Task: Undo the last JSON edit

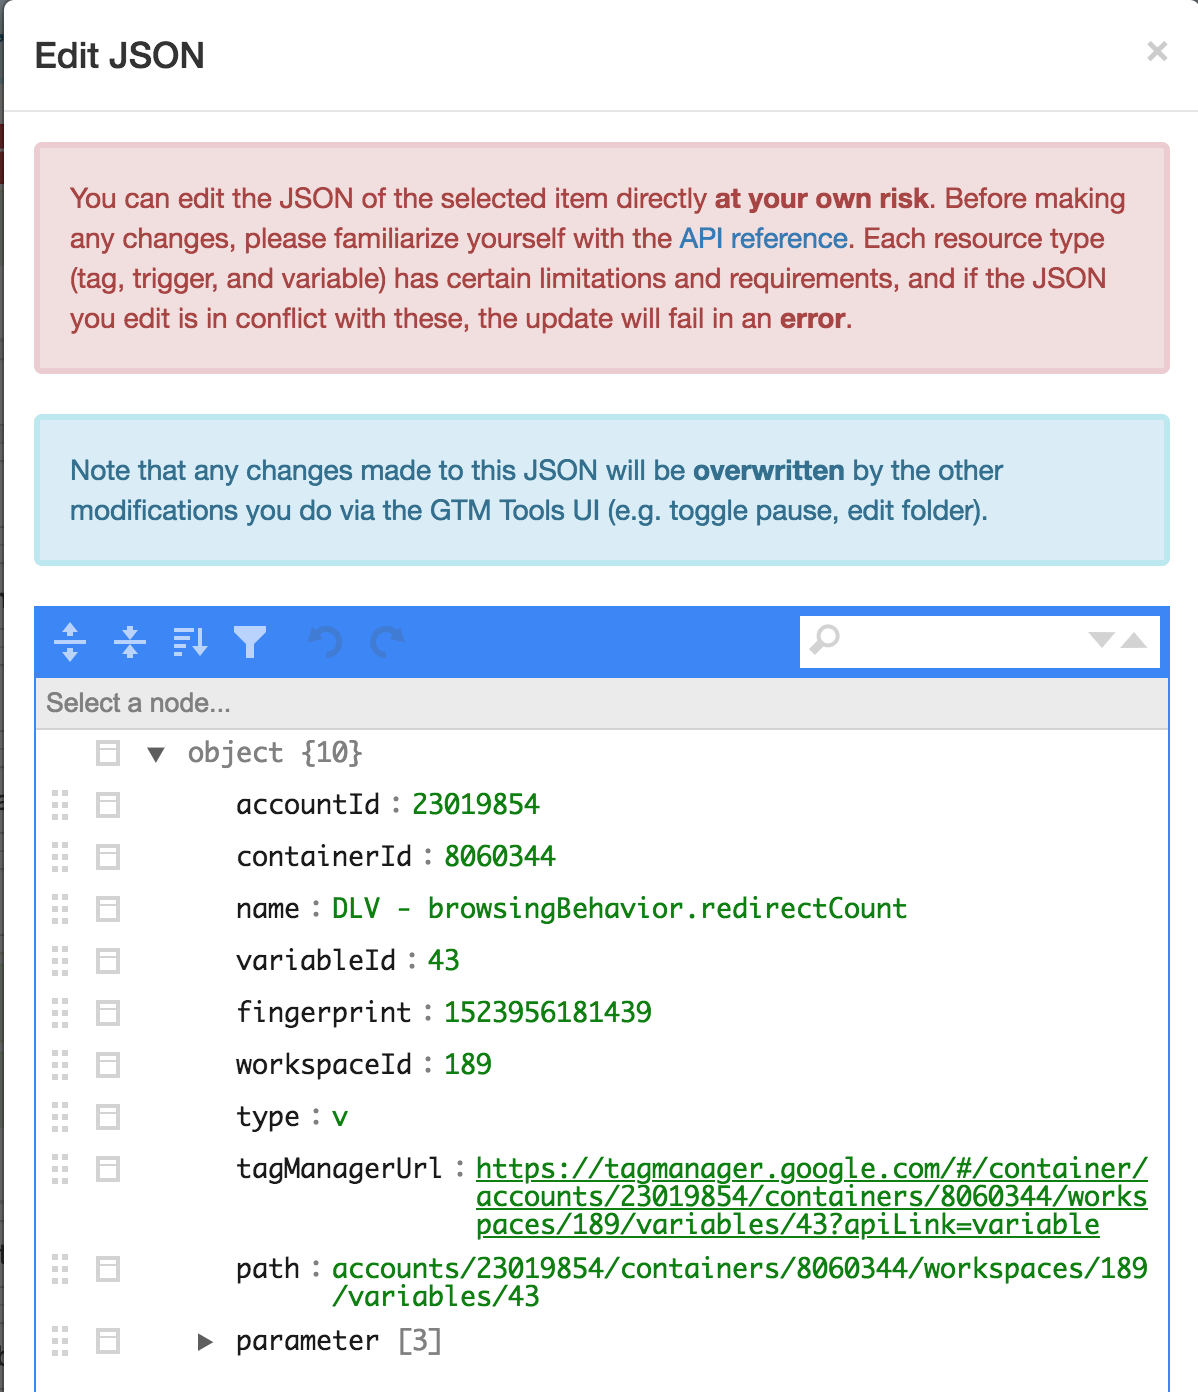Action: click(326, 642)
